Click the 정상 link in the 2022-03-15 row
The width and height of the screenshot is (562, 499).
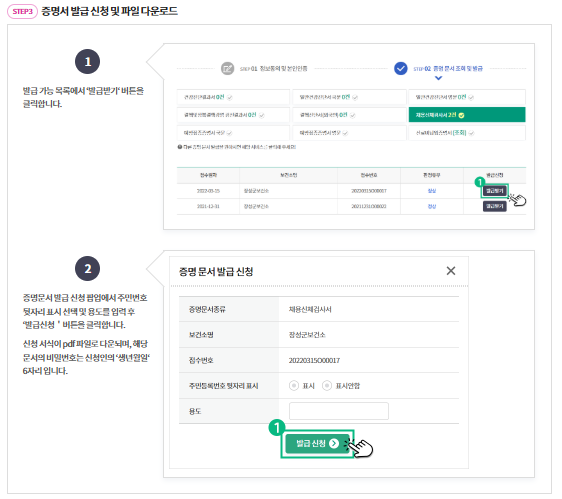tap(432, 191)
